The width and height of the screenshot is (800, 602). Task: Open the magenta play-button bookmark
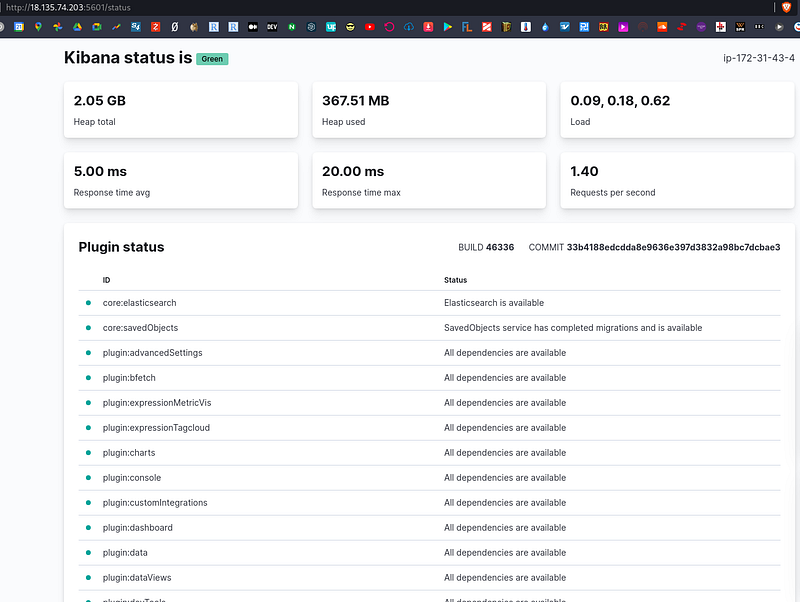click(x=623, y=27)
